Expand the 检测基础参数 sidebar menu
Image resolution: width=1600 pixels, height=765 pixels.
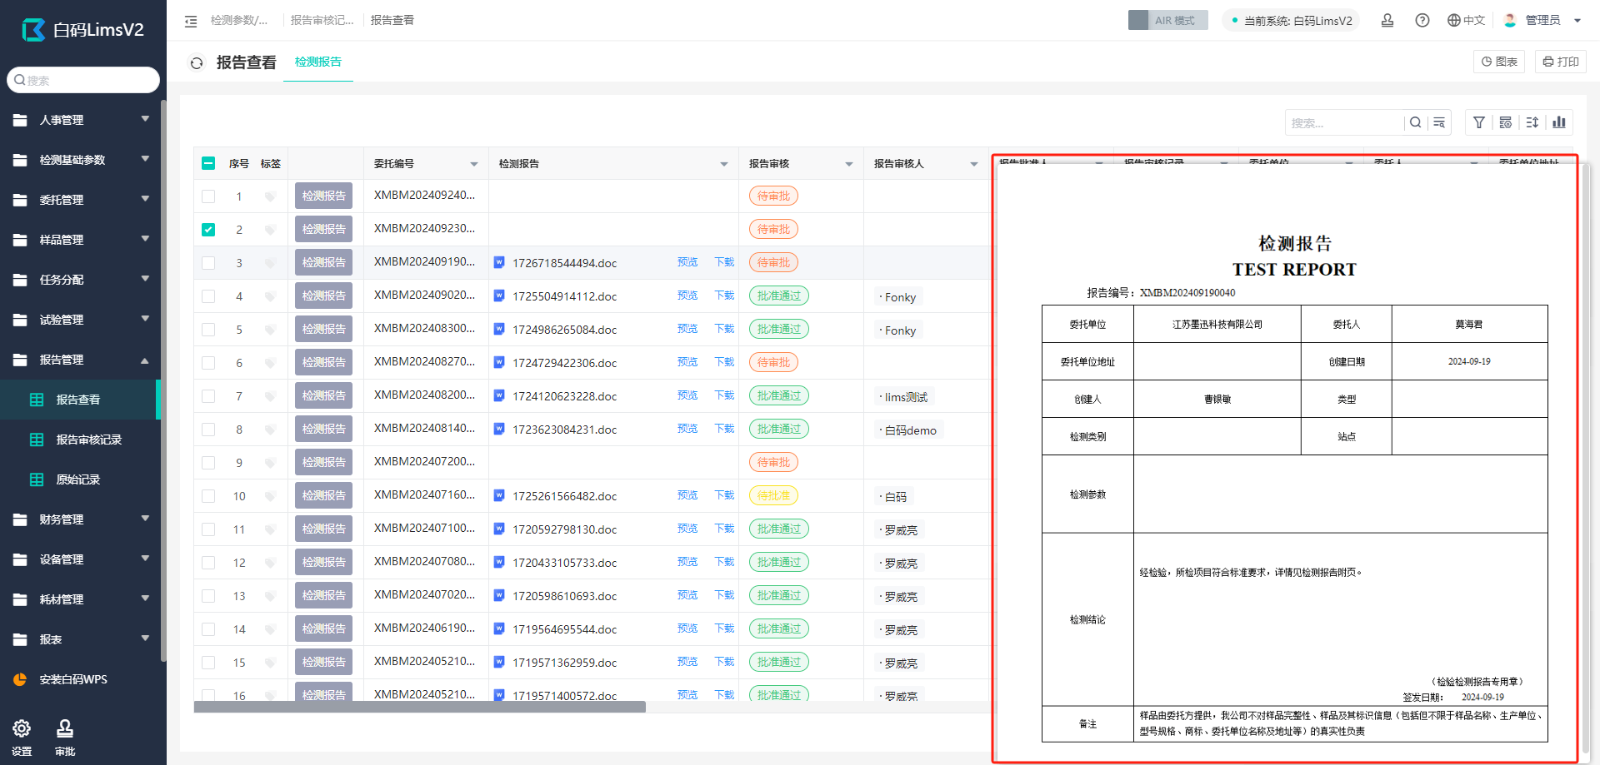(80, 160)
